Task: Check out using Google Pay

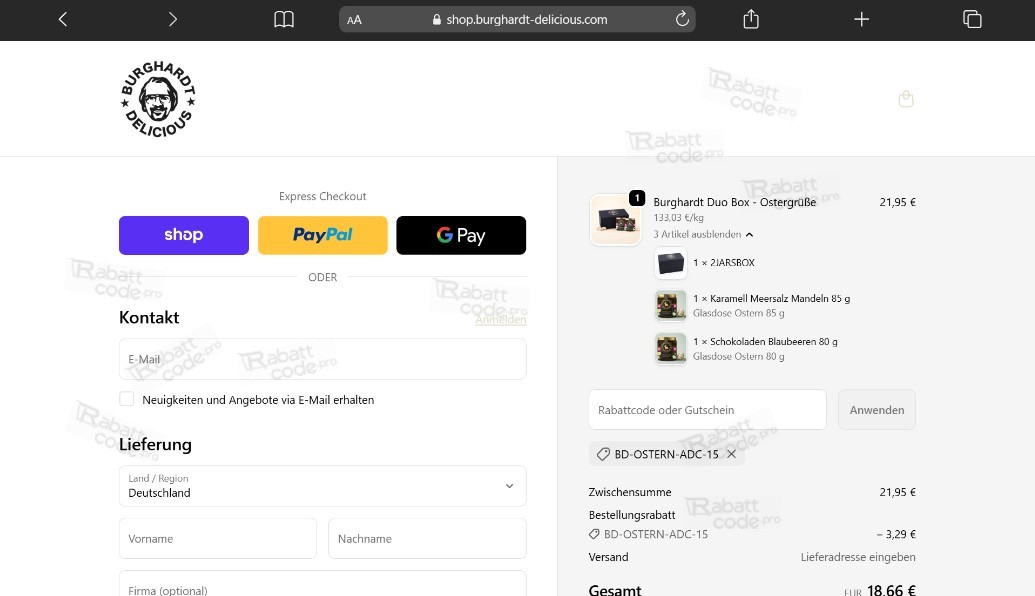Action: [x=461, y=235]
